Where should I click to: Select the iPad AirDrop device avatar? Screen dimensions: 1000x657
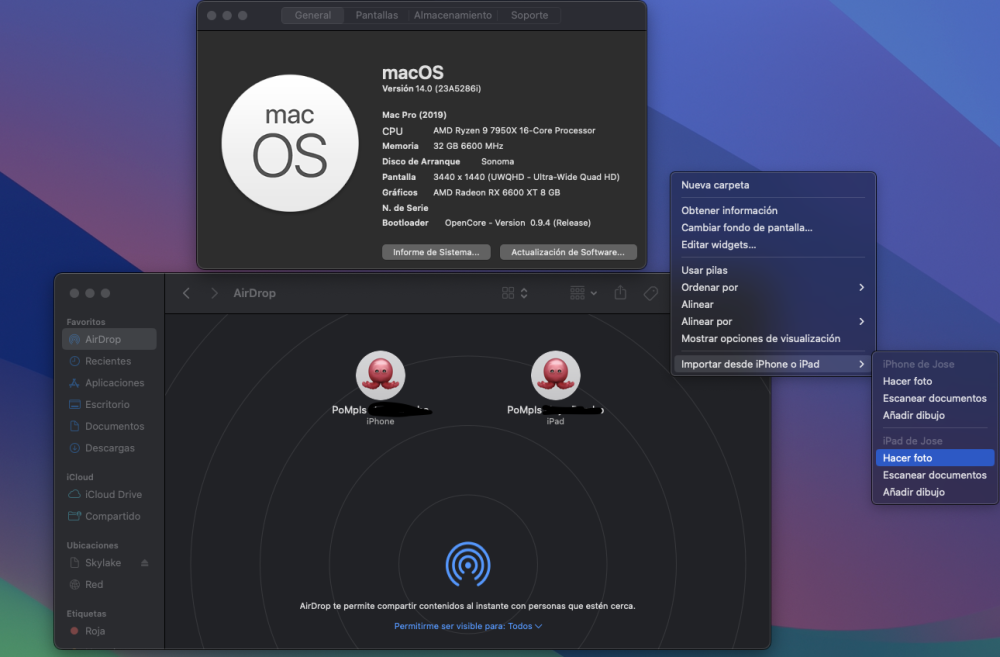(555, 375)
